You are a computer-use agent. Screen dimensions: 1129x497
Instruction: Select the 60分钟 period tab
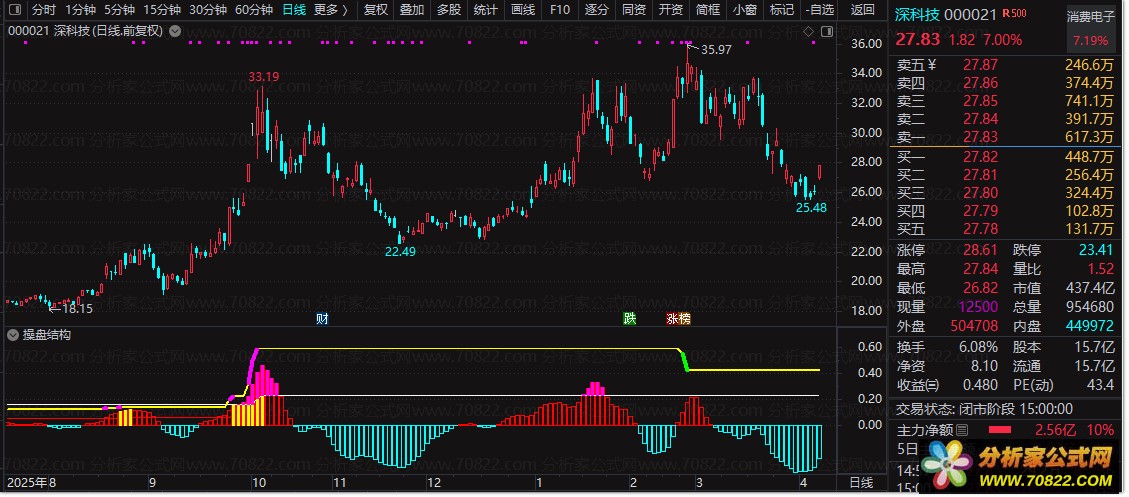[x=253, y=10]
